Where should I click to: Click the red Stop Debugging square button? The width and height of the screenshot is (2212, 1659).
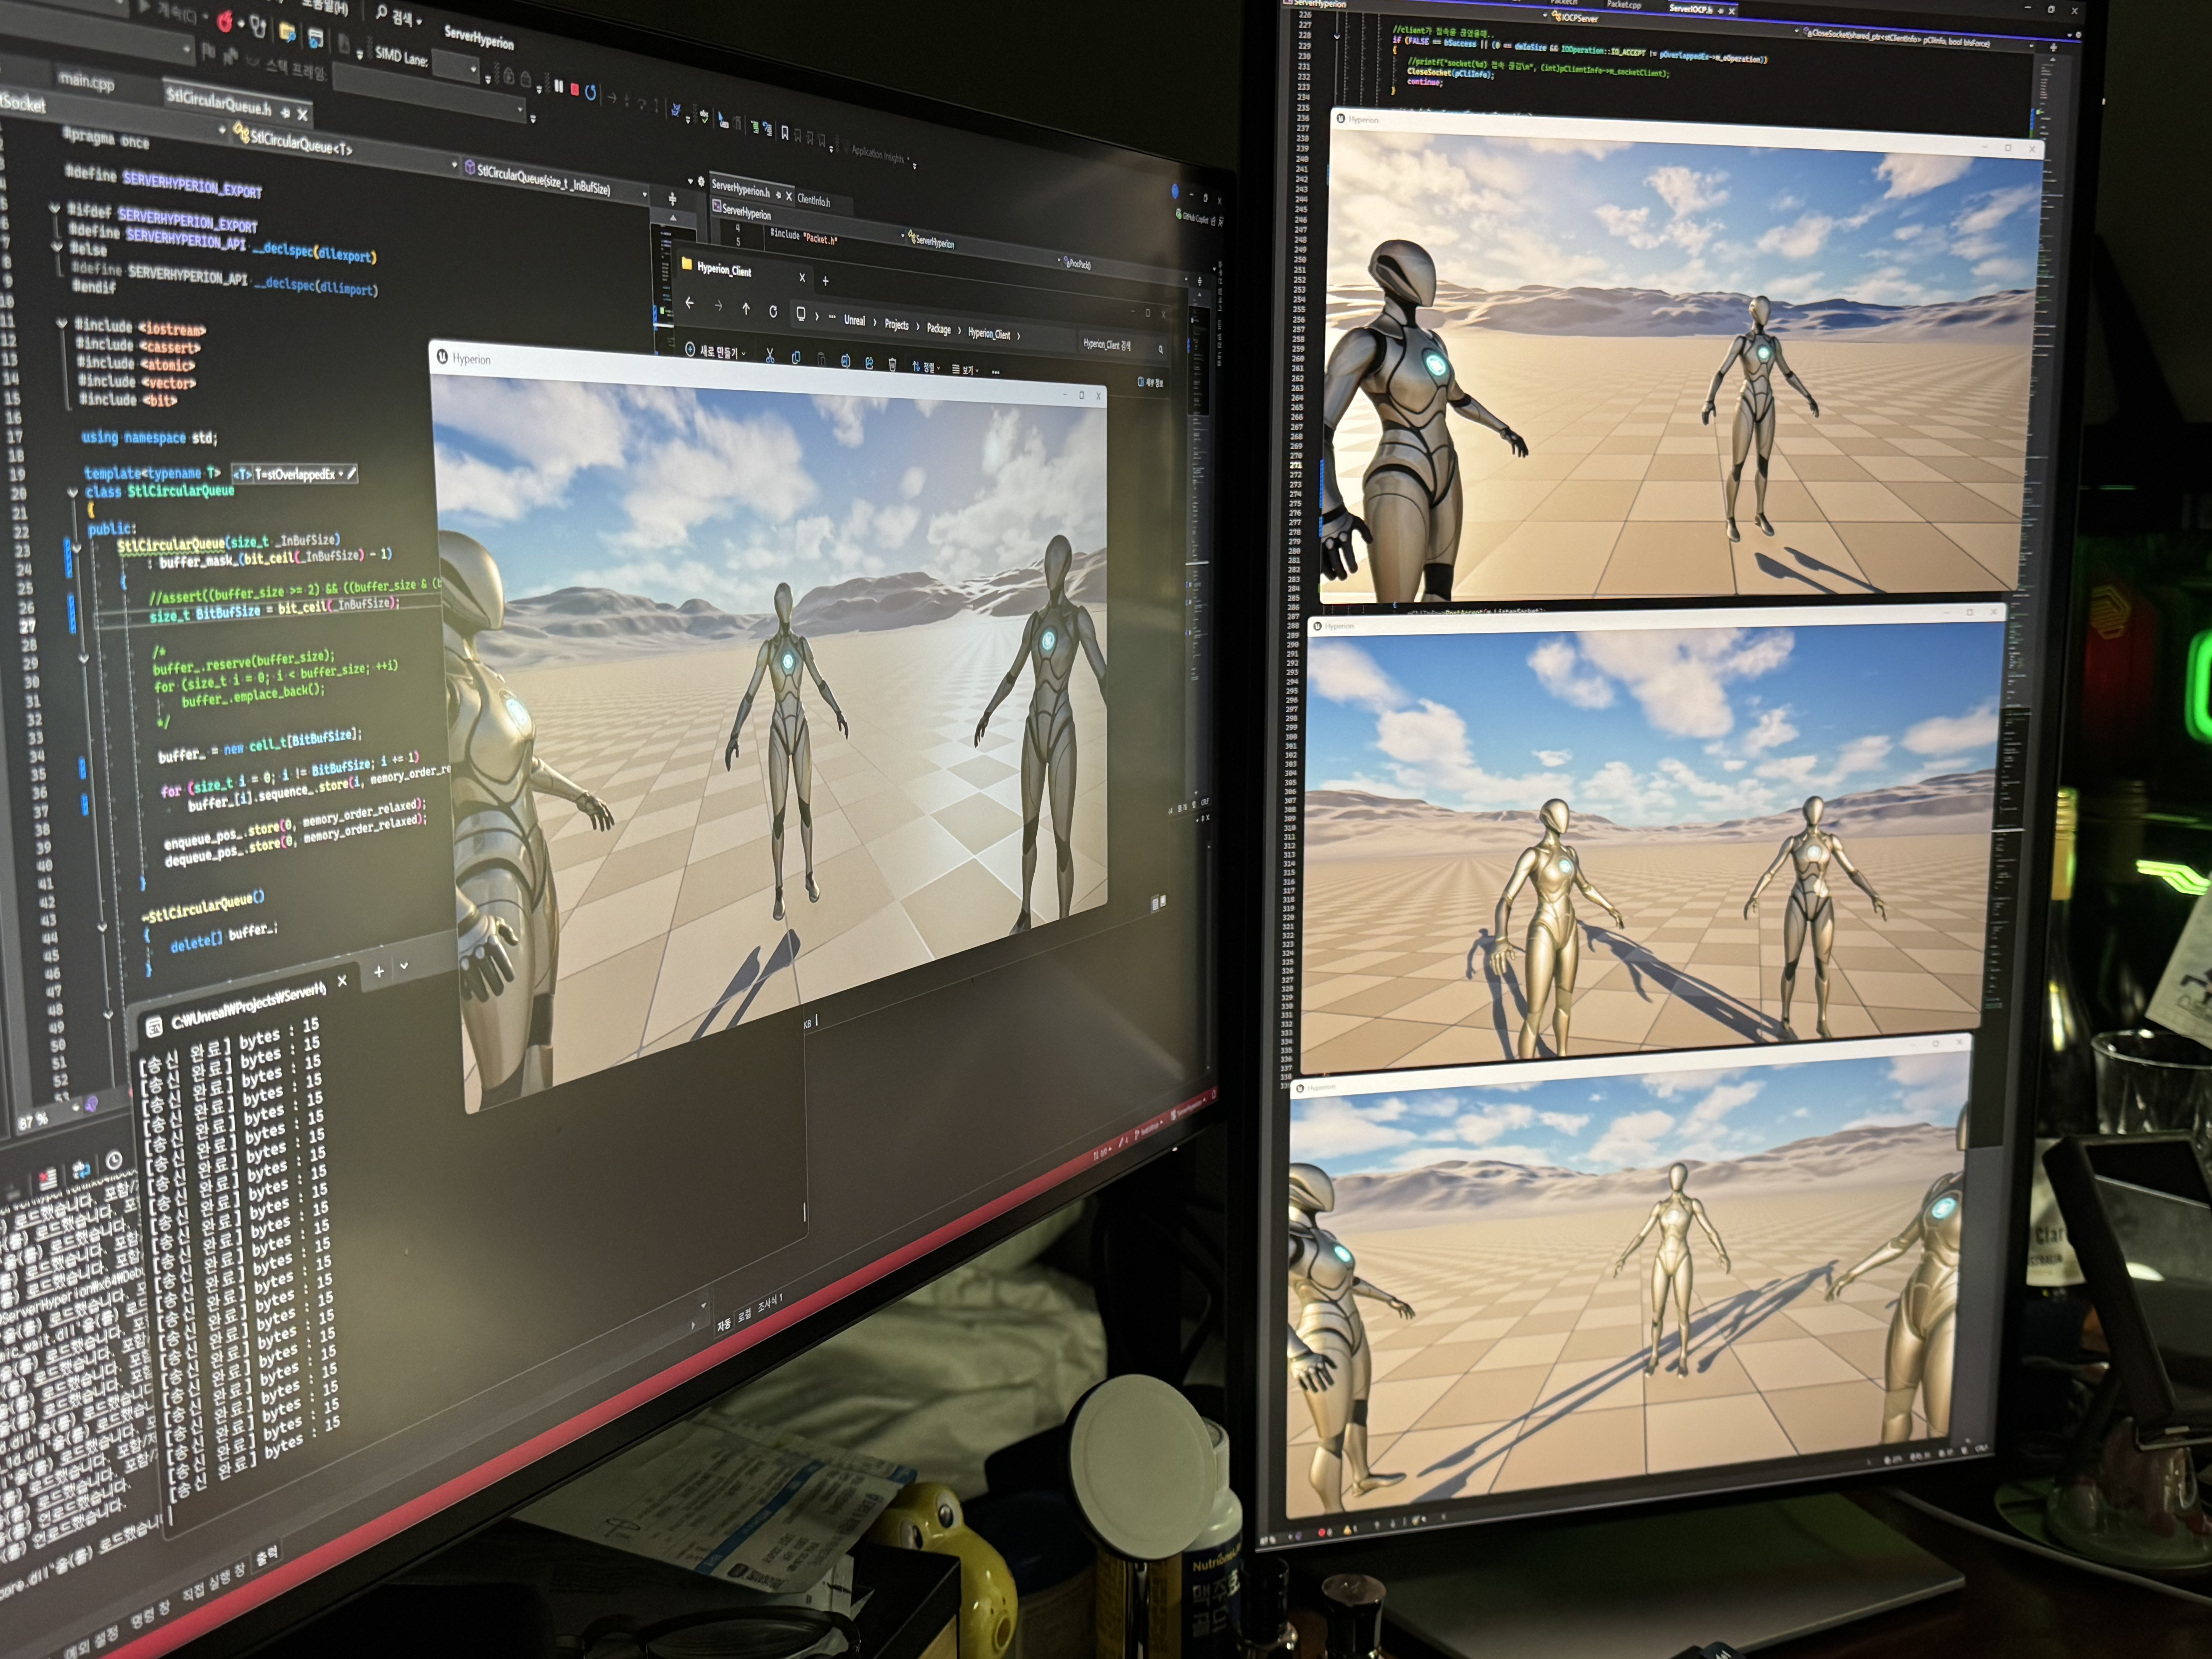click(575, 89)
